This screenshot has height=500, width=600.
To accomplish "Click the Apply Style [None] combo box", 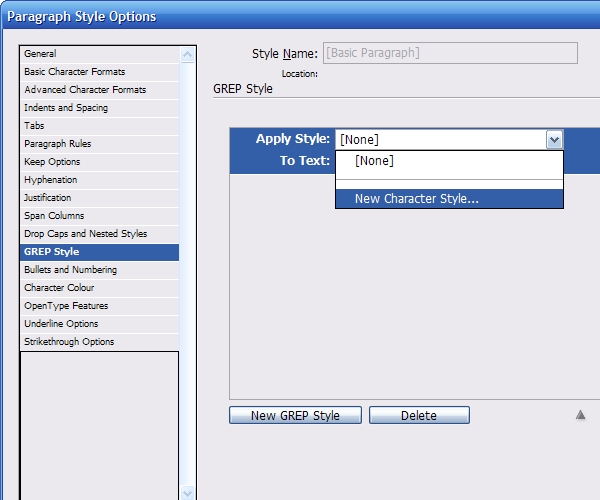I will (x=449, y=140).
